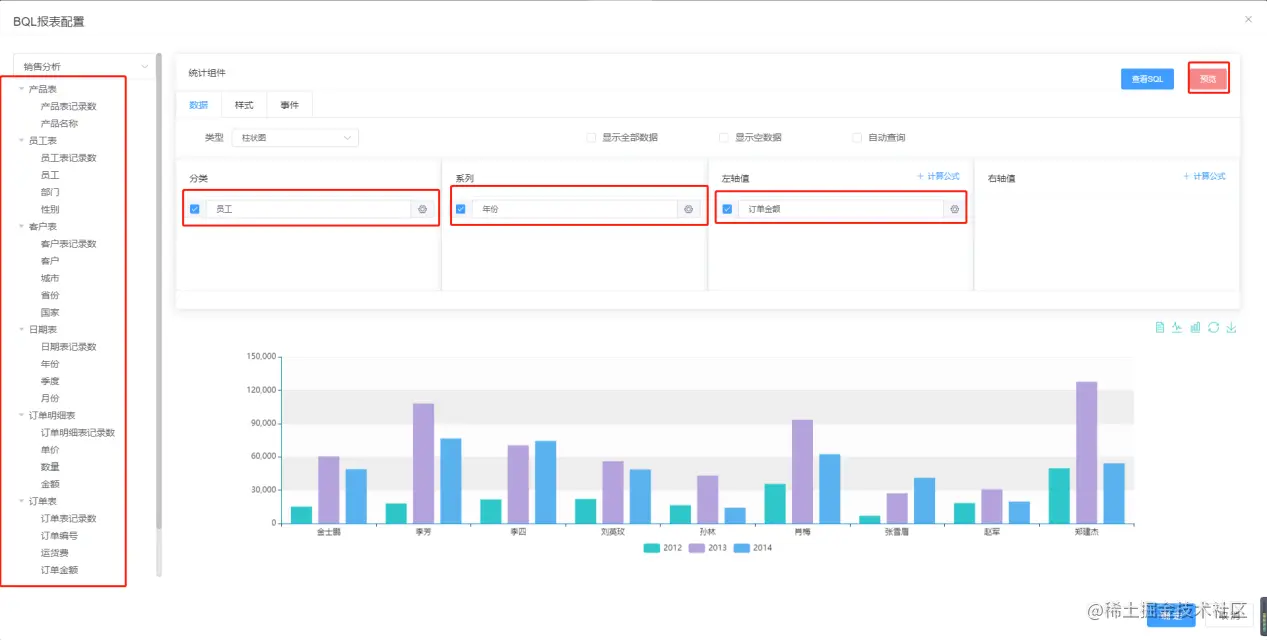
Task: Switch to the 样式 tab
Action: pos(244,104)
